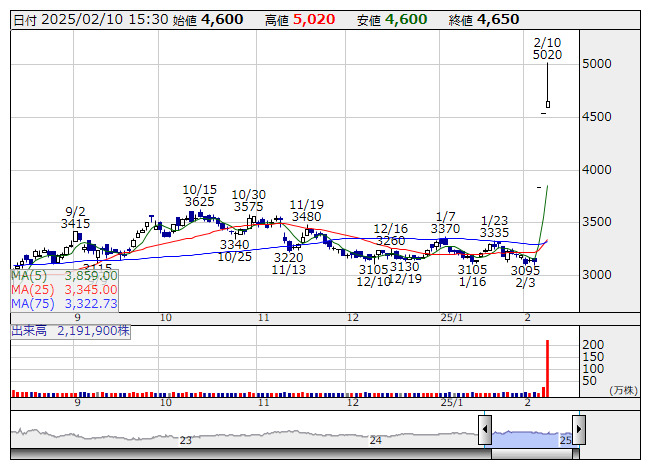Click the MA(75) legend entry
The image size is (653, 470).
pos(65,303)
